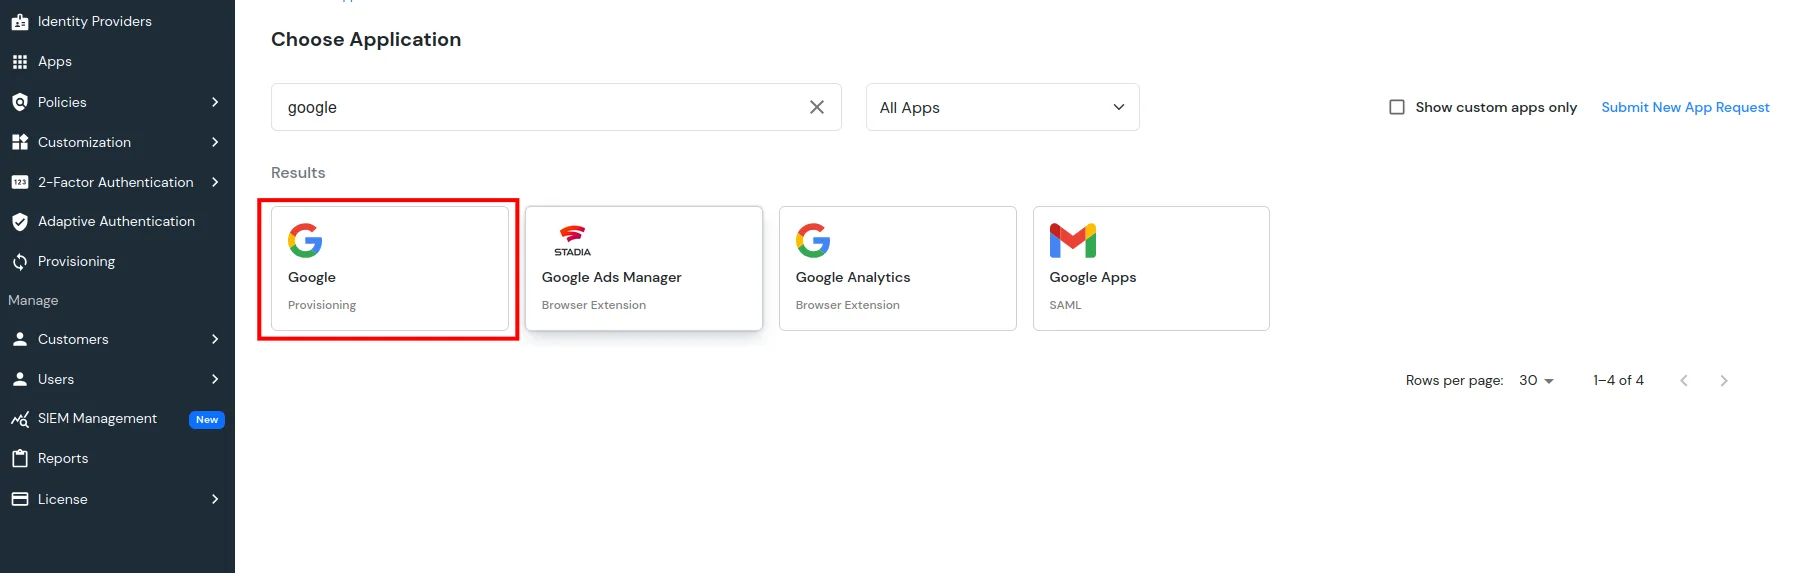1814x573 pixels.
Task: Click the Google Analytics logo
Action: [813, 240]
